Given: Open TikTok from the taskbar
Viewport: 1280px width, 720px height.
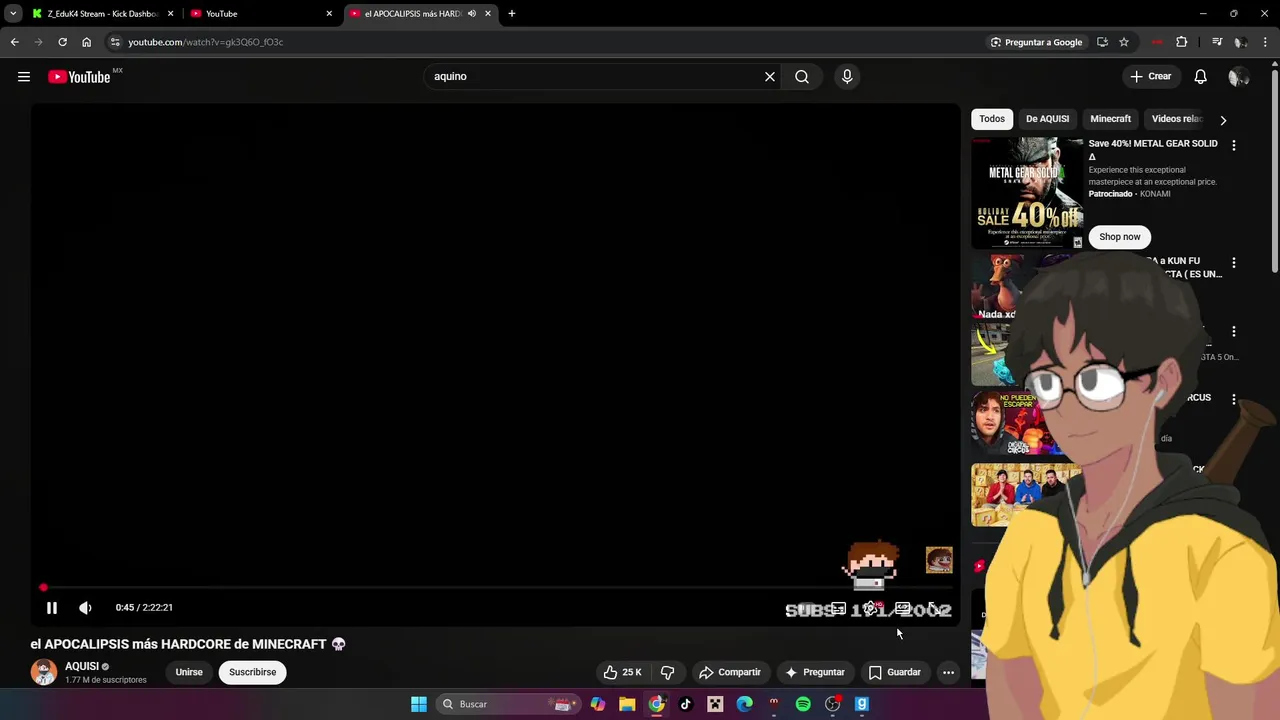Looking at the screenshot, I should (686, 704).
